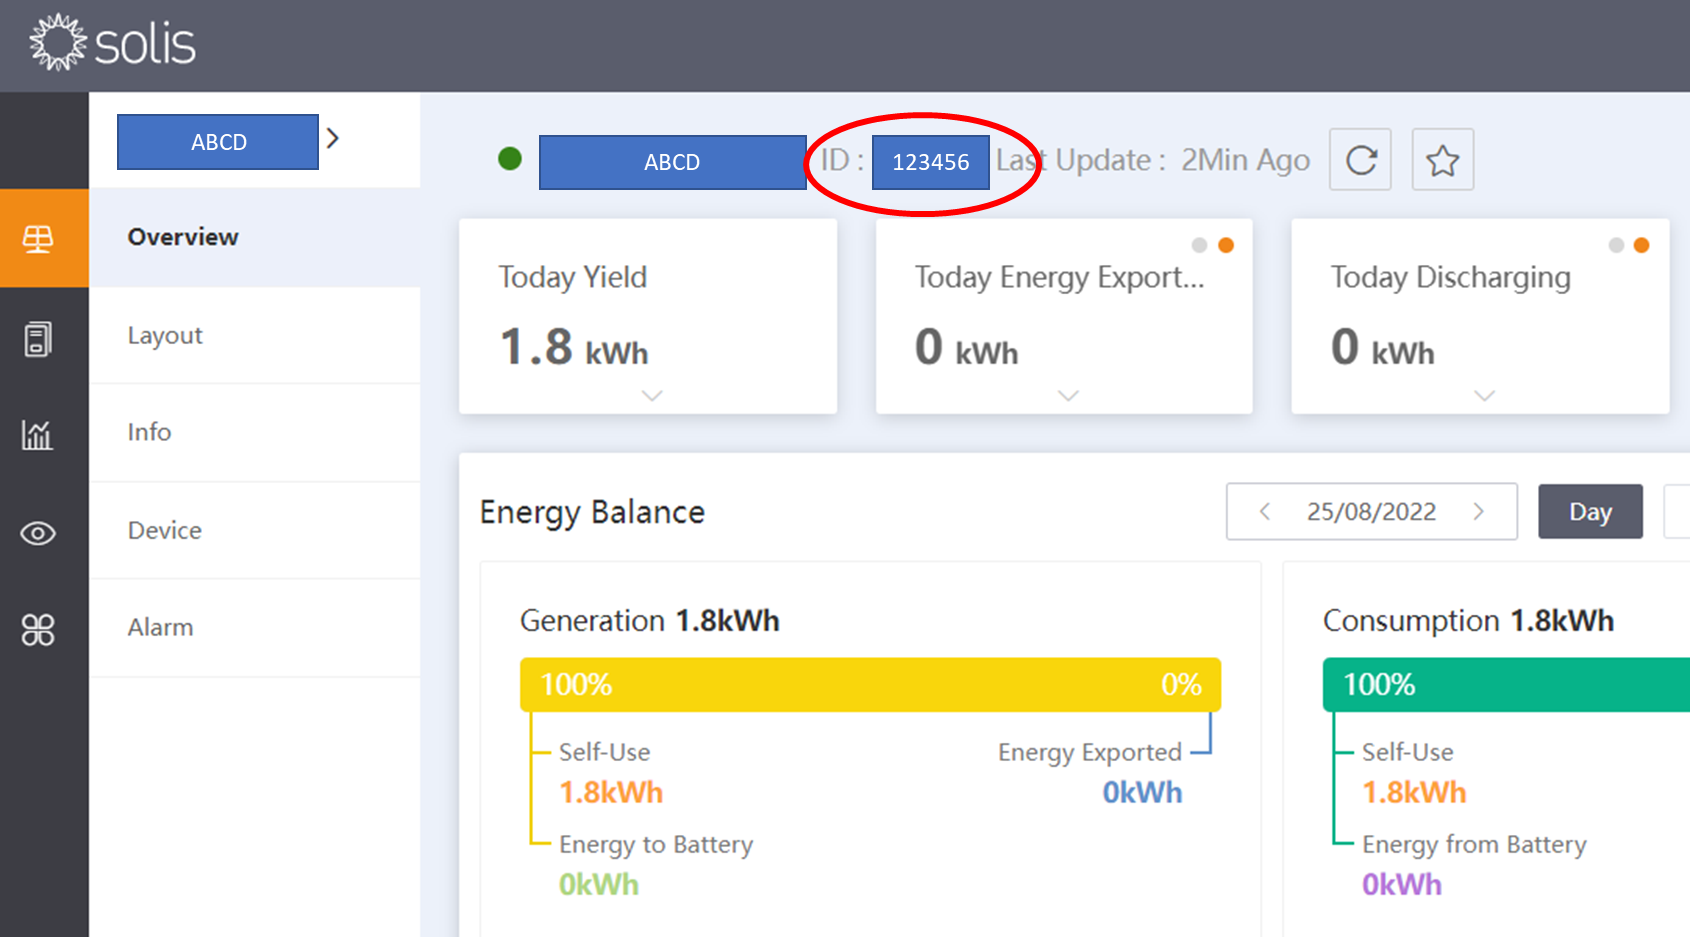Open the Device menu item
1690x937 pixels.
pos(164,530)
